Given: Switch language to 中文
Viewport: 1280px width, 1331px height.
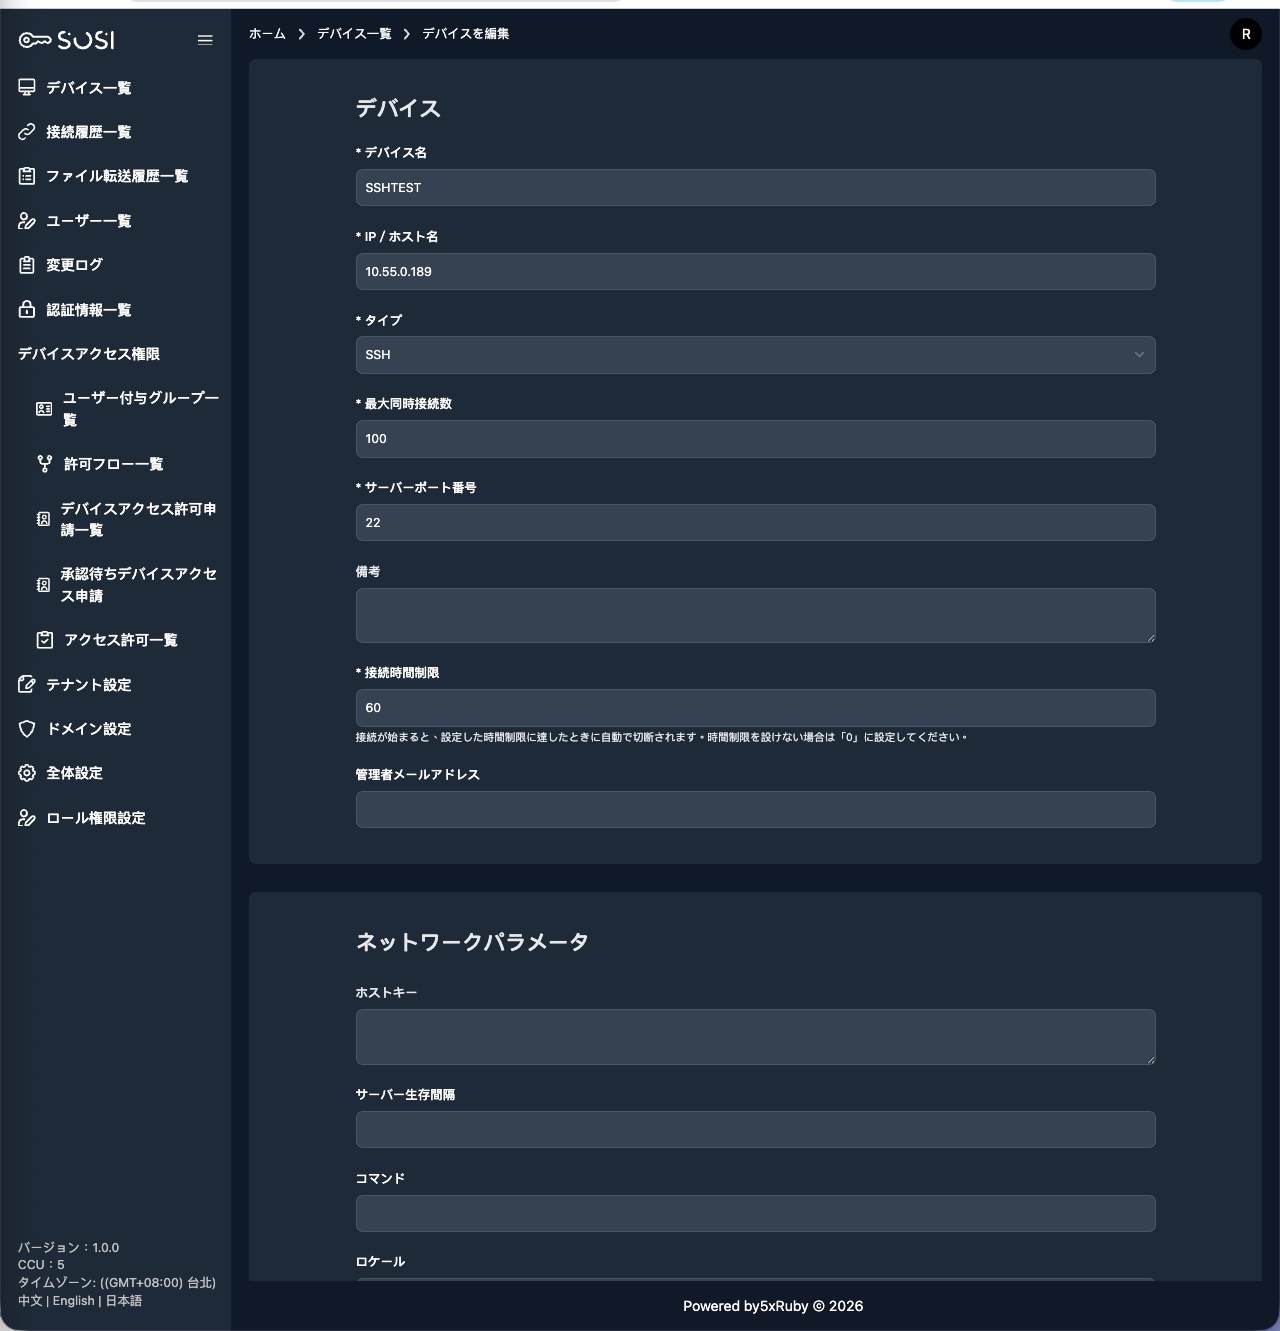Looking at the screenshot, I should pos(30,1301).
